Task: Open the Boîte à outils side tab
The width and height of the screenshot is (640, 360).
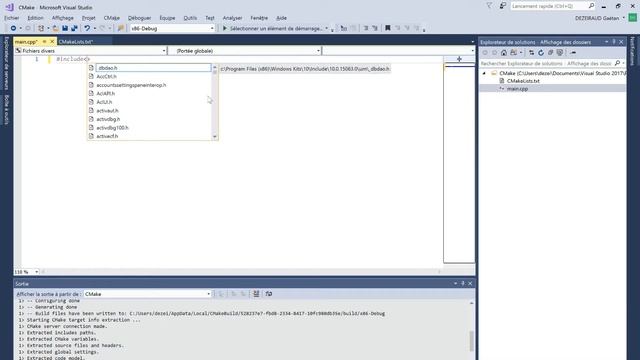Action: [6, 109]
